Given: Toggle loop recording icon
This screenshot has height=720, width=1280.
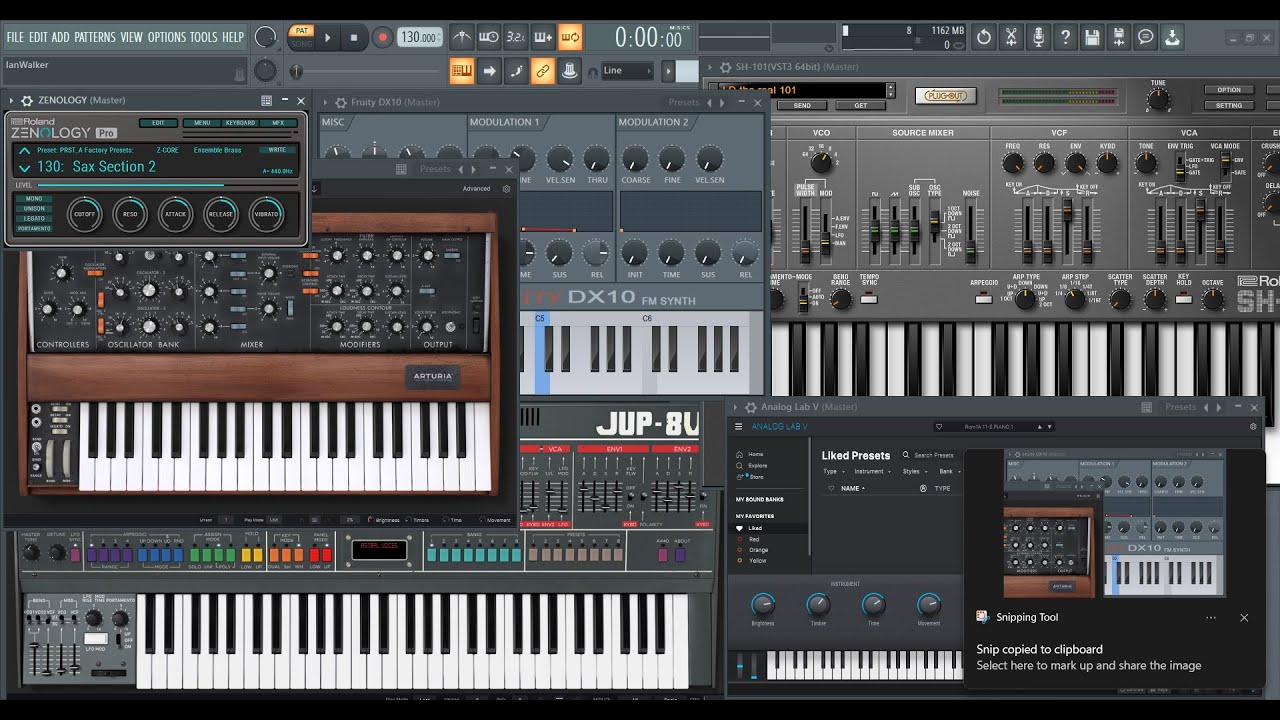Looking at the screenshot, I should [570, 38].
